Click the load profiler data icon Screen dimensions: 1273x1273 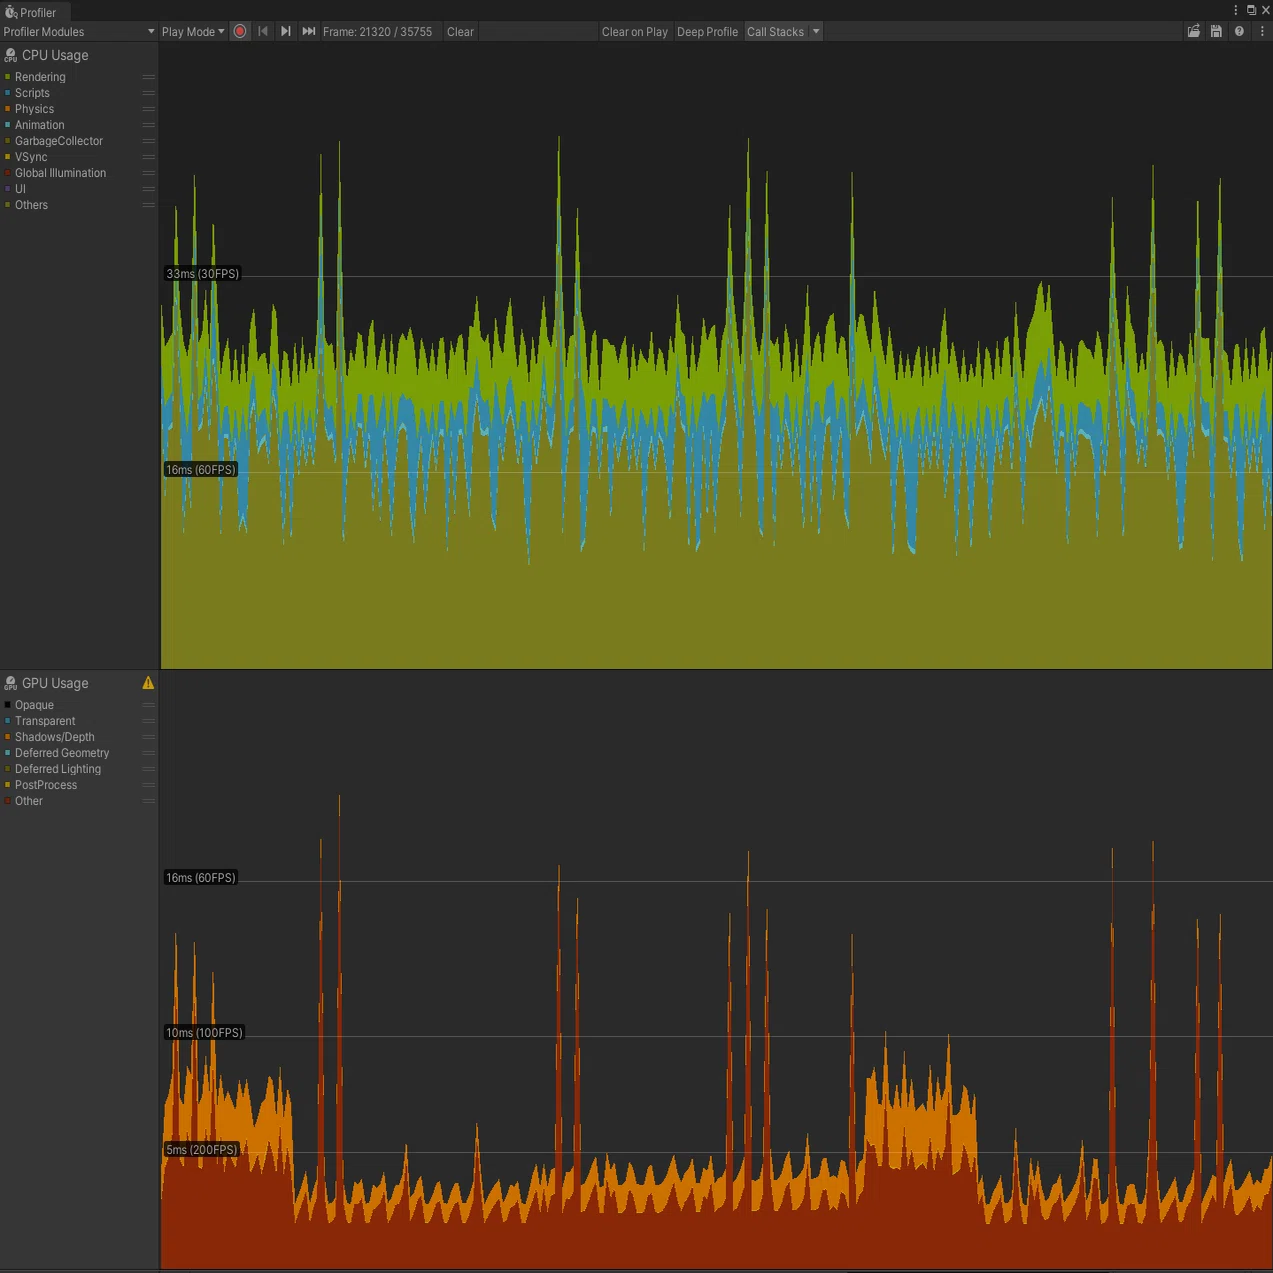click(x=1193, y=31)
